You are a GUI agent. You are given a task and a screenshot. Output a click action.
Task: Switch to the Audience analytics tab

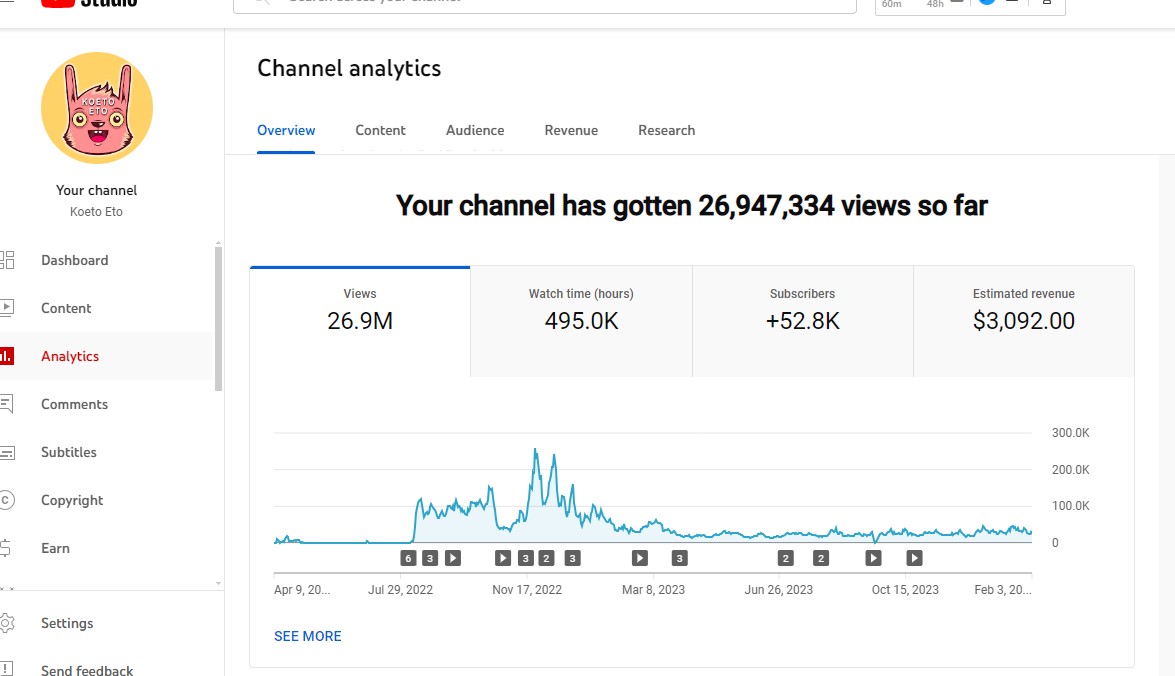coord(475,130)
